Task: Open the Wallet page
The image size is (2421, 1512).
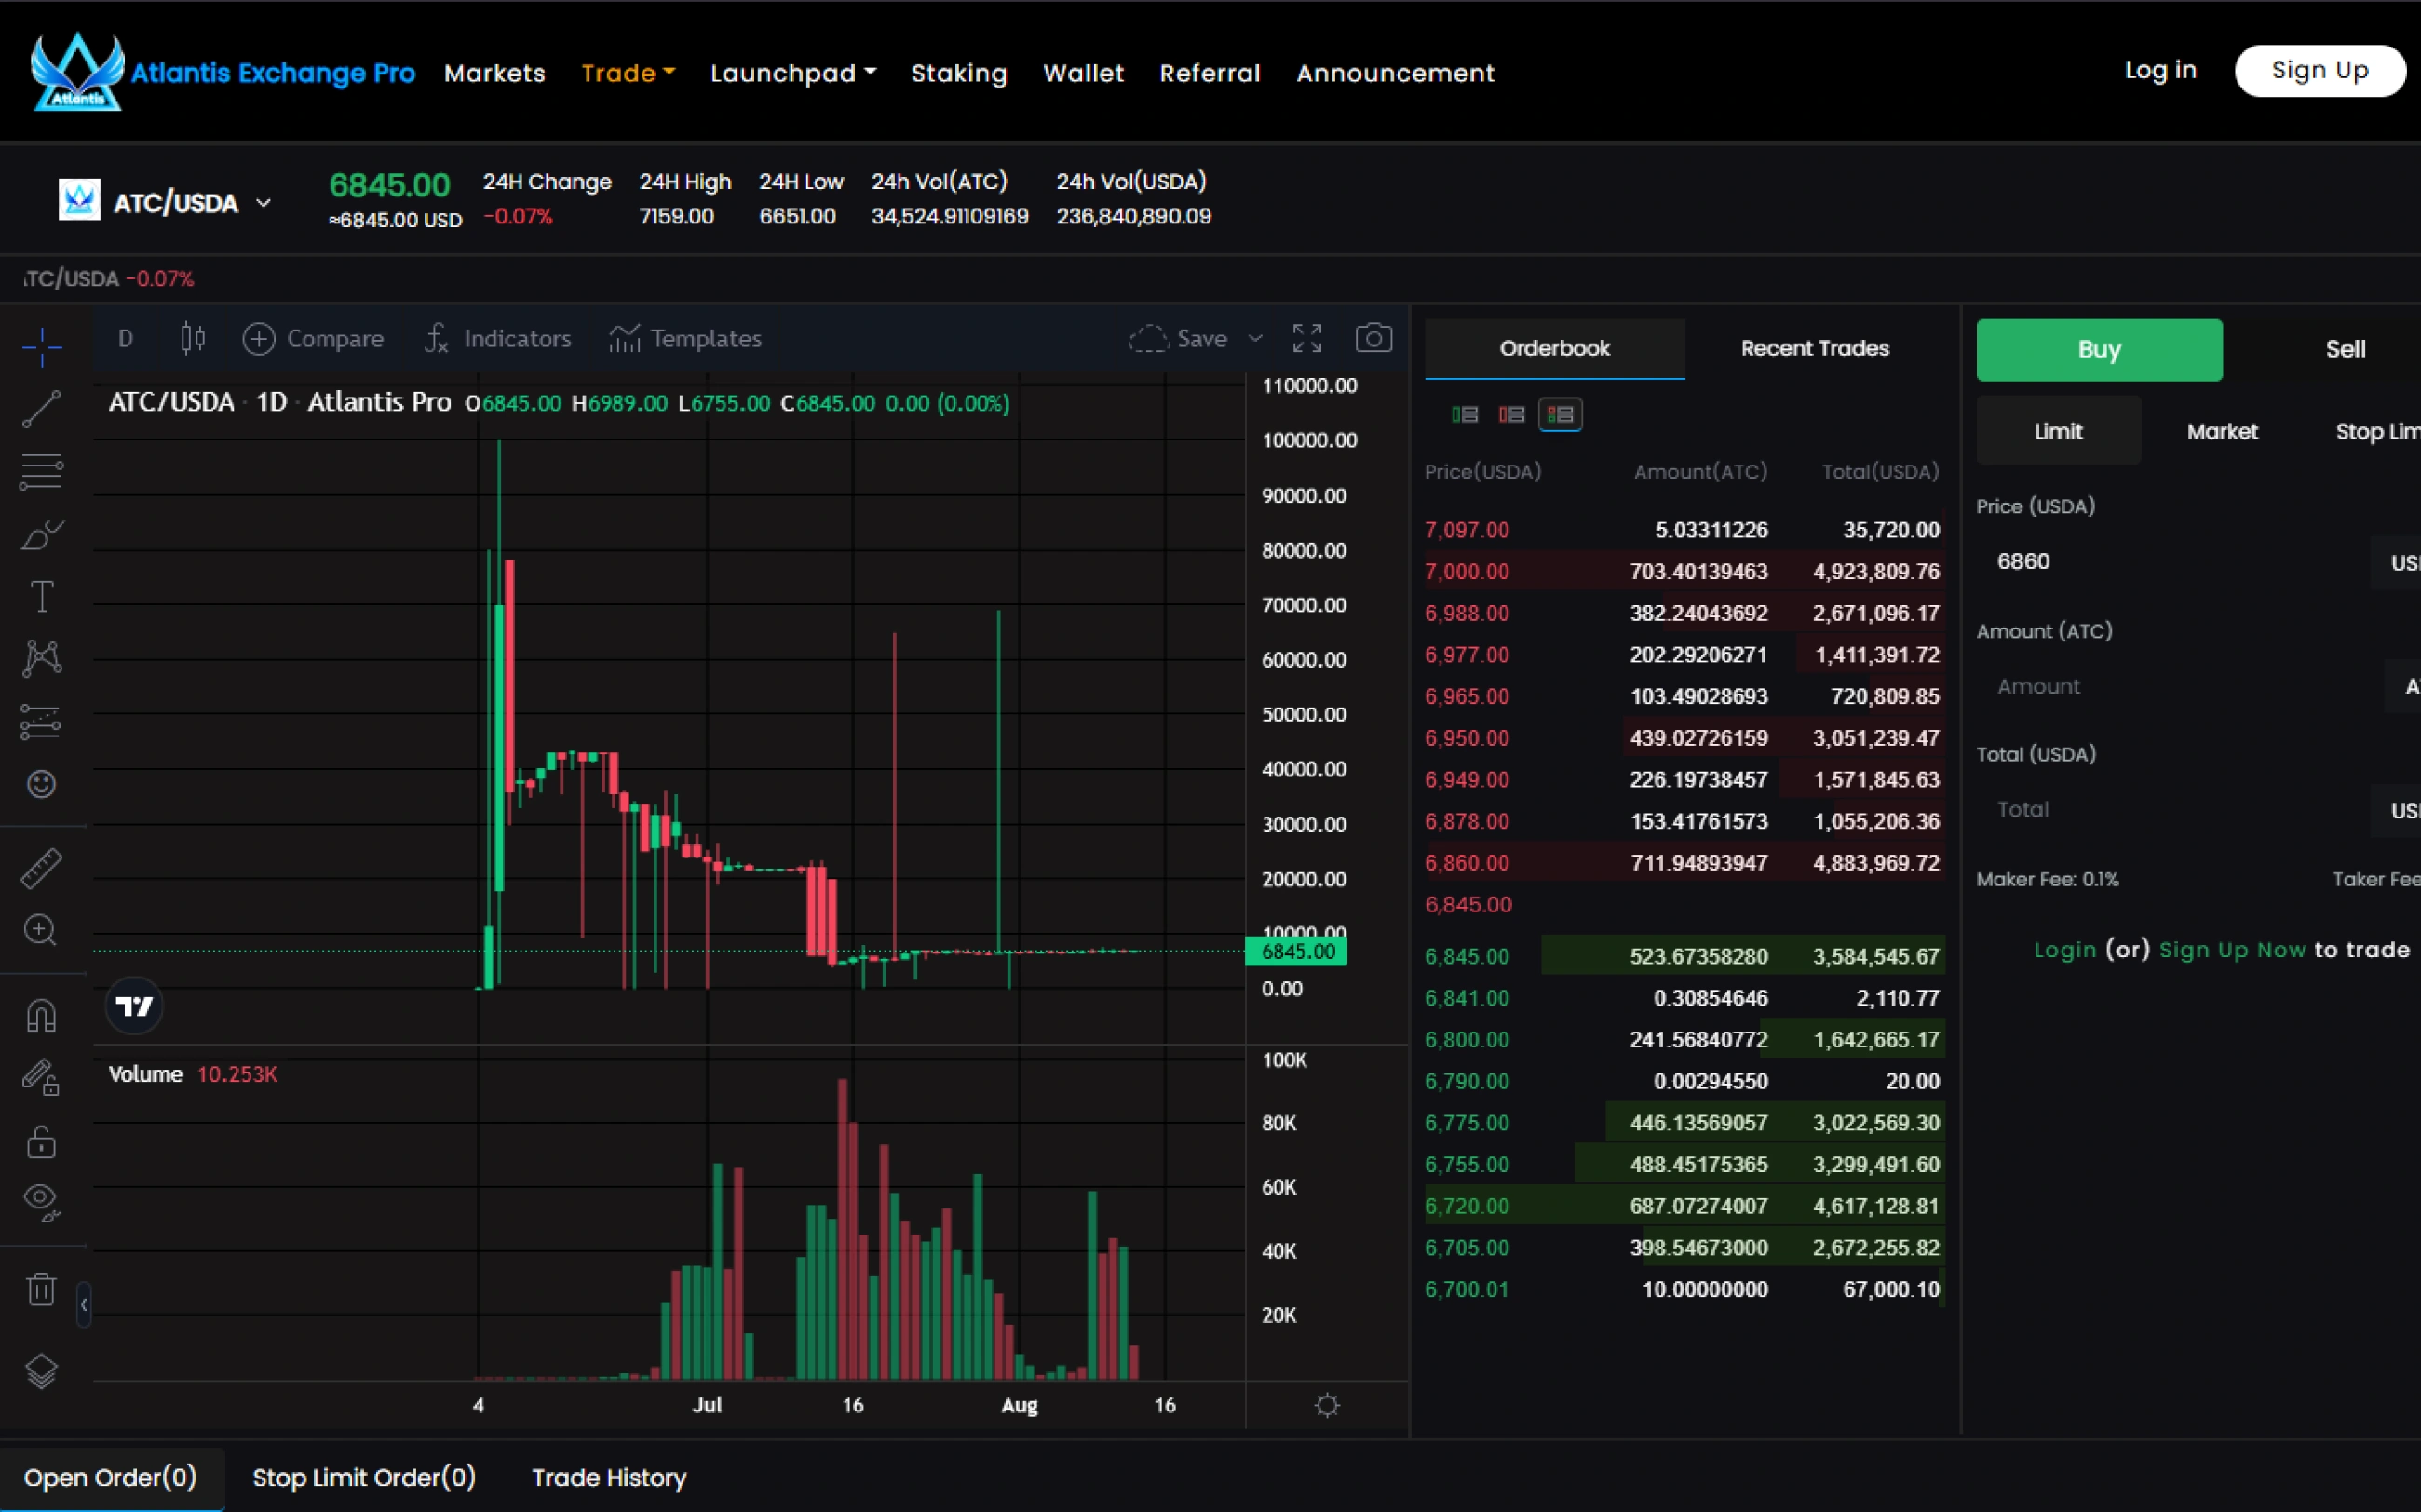Action: 1083,73
